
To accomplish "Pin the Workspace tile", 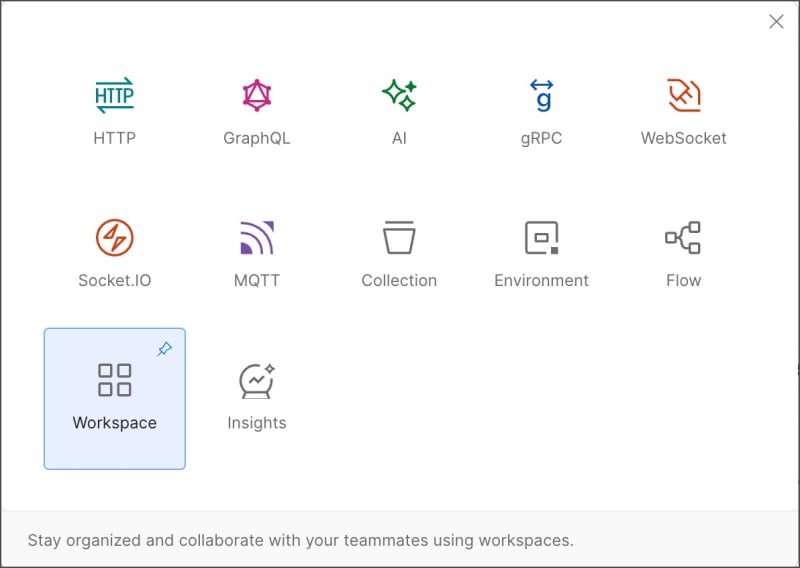I will (x=164, y=349).
